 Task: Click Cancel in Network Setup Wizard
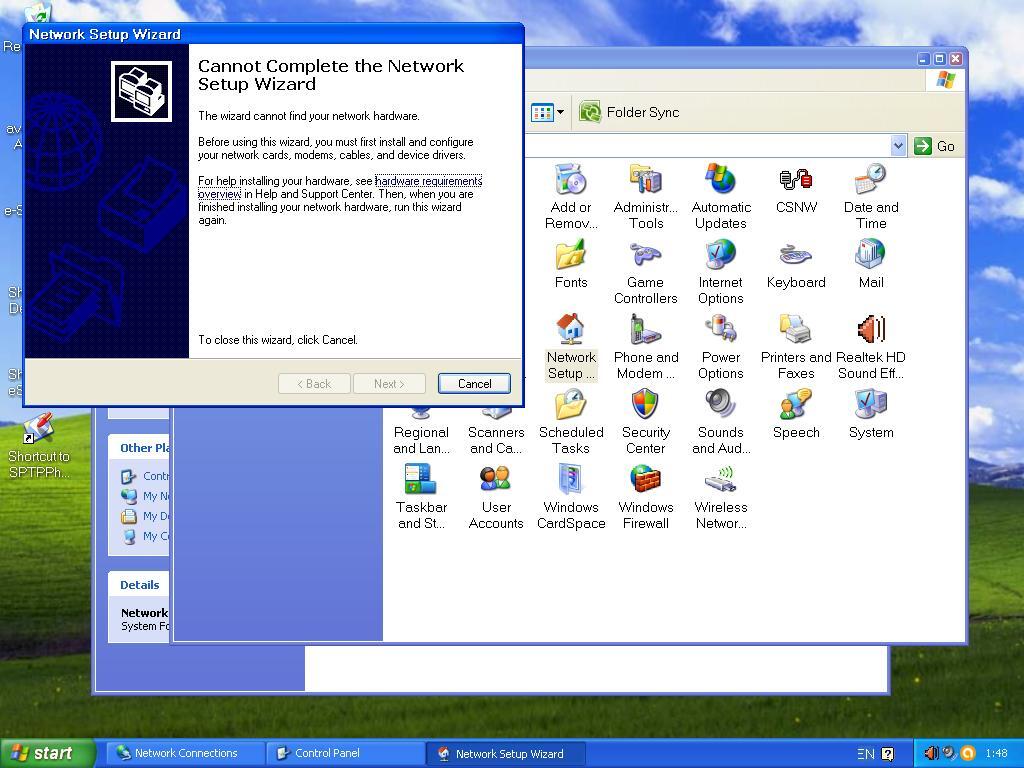point(474,384)
